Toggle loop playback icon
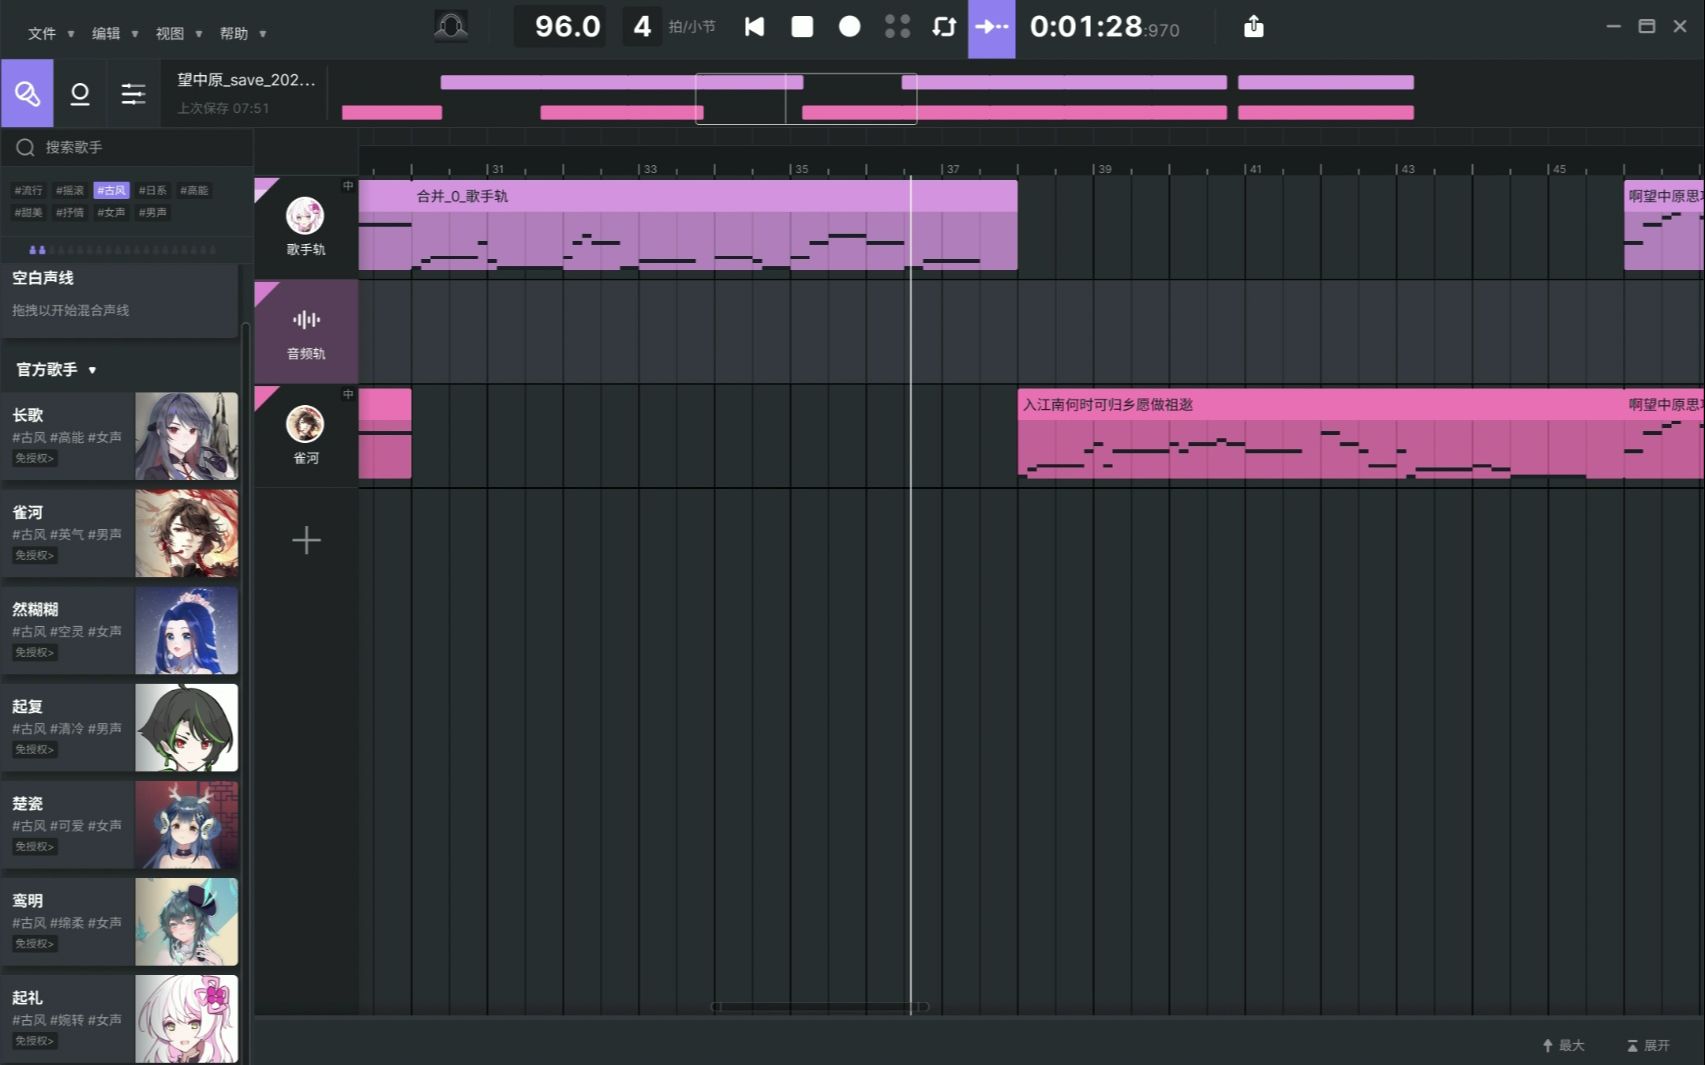The width and height of the screenshot is (1705, 1065). (944, 27)
